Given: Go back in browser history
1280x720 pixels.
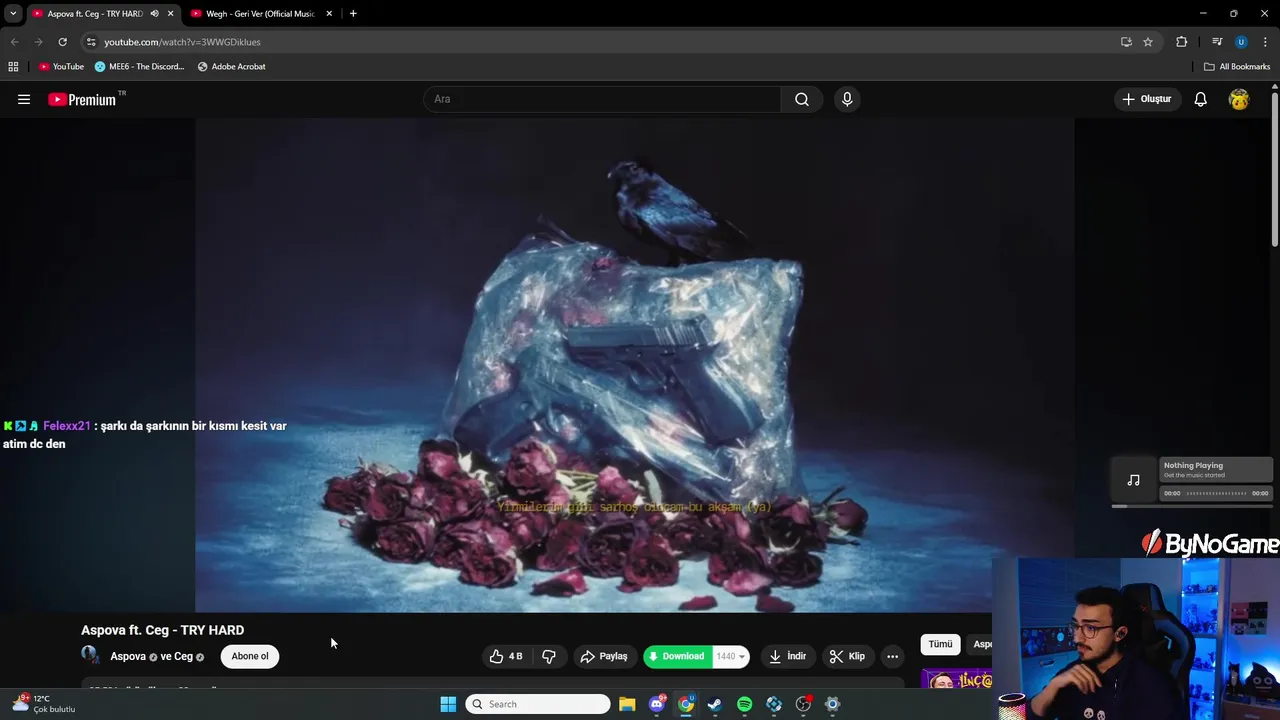Looking at the screenshot, I should (x=14, y=42).
